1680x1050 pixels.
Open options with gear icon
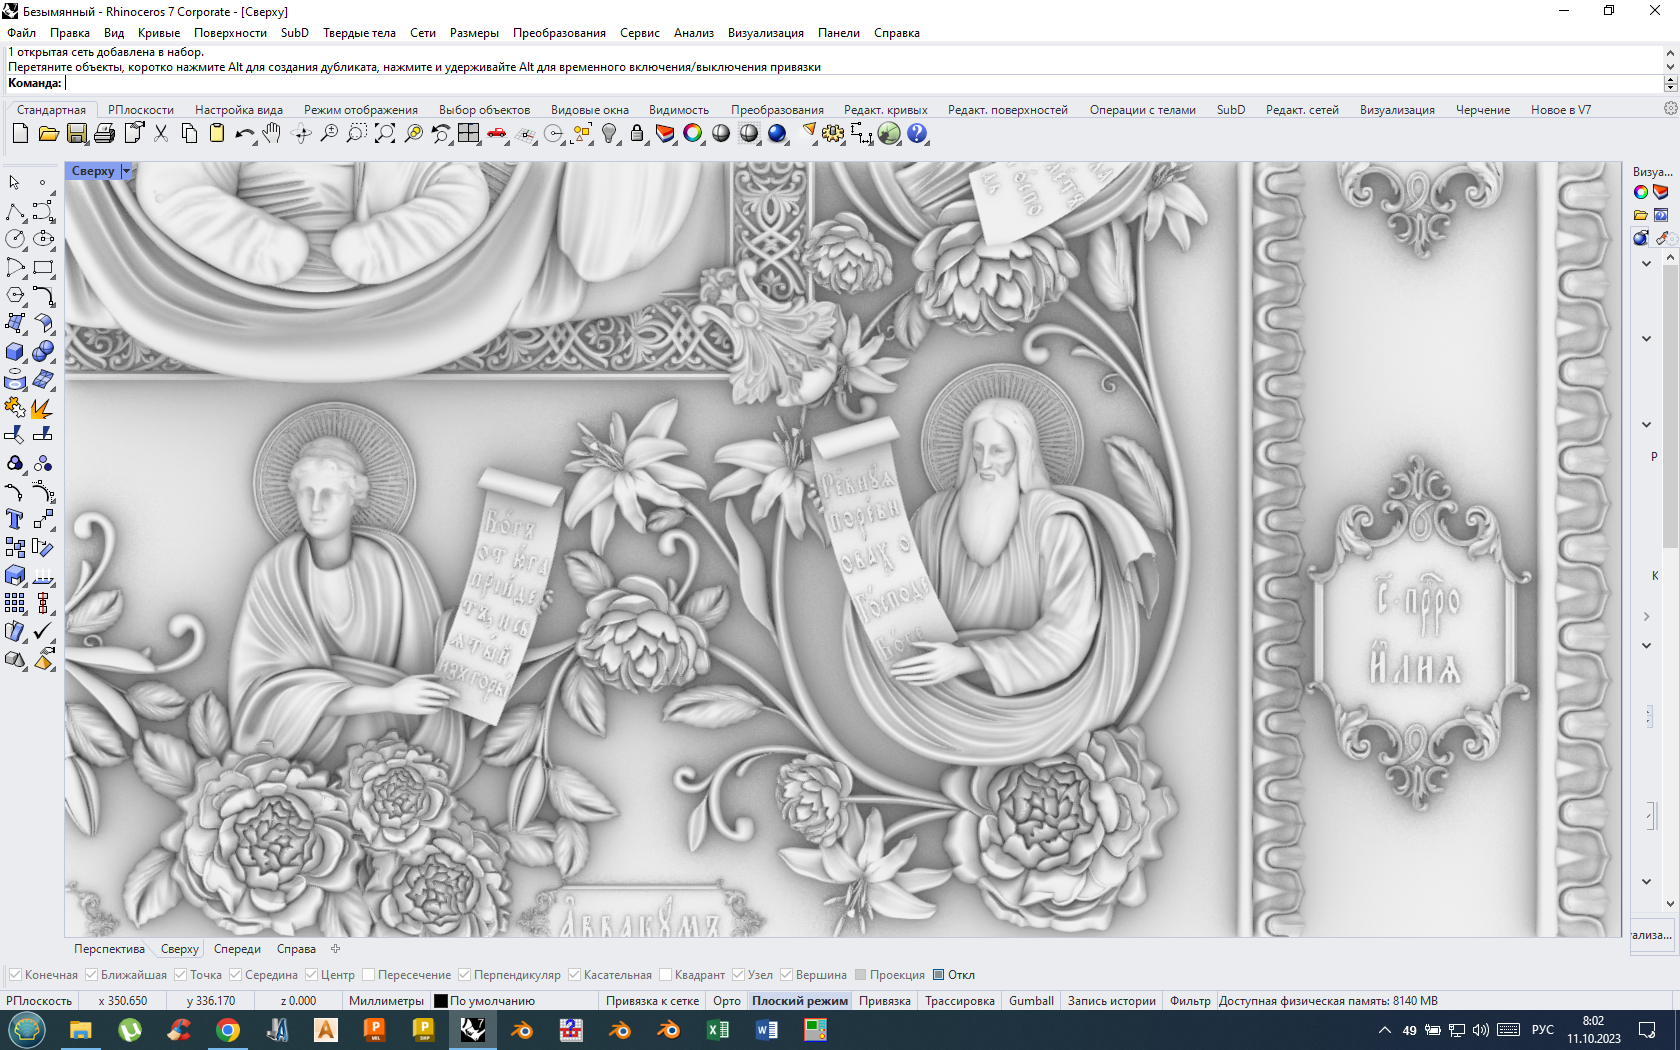pos(833,133)
